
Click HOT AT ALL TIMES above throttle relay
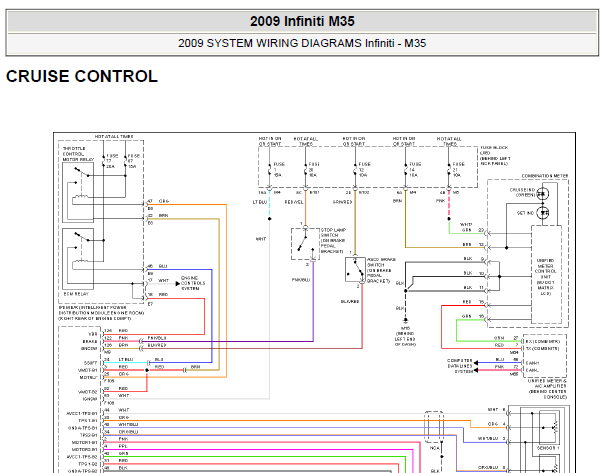click(114, 137)
